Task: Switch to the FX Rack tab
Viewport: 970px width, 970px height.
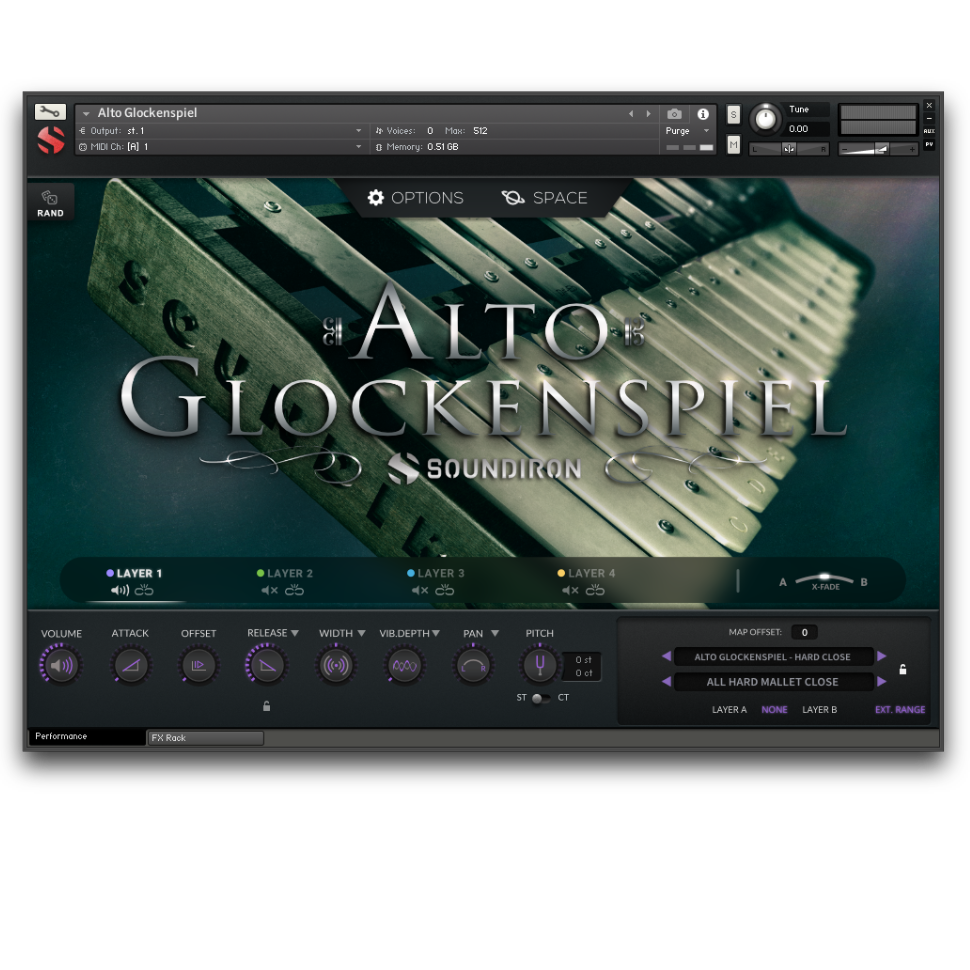Action: [x=204, y=738]
